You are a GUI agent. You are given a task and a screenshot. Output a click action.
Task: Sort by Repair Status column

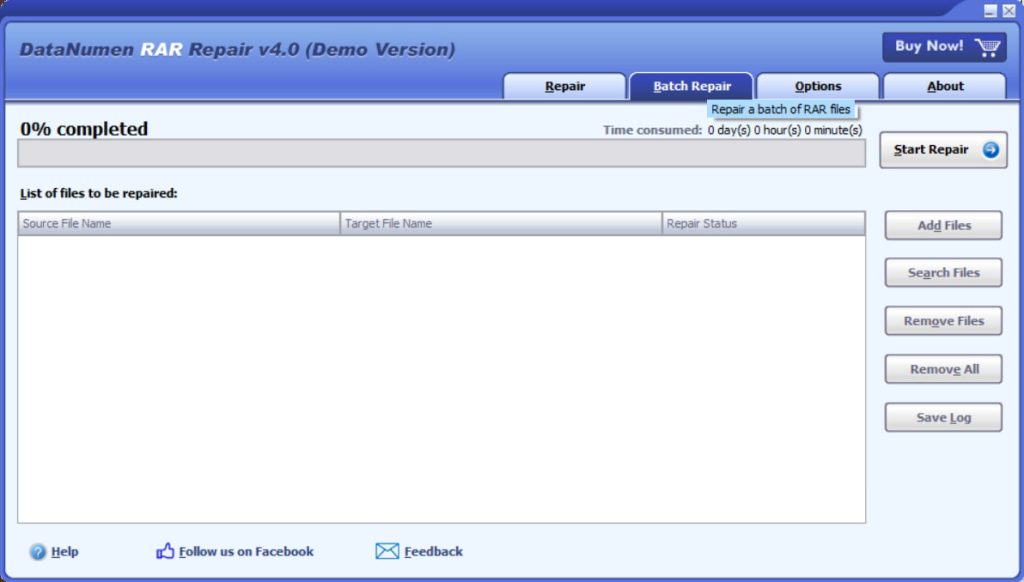tap(763, 223)
